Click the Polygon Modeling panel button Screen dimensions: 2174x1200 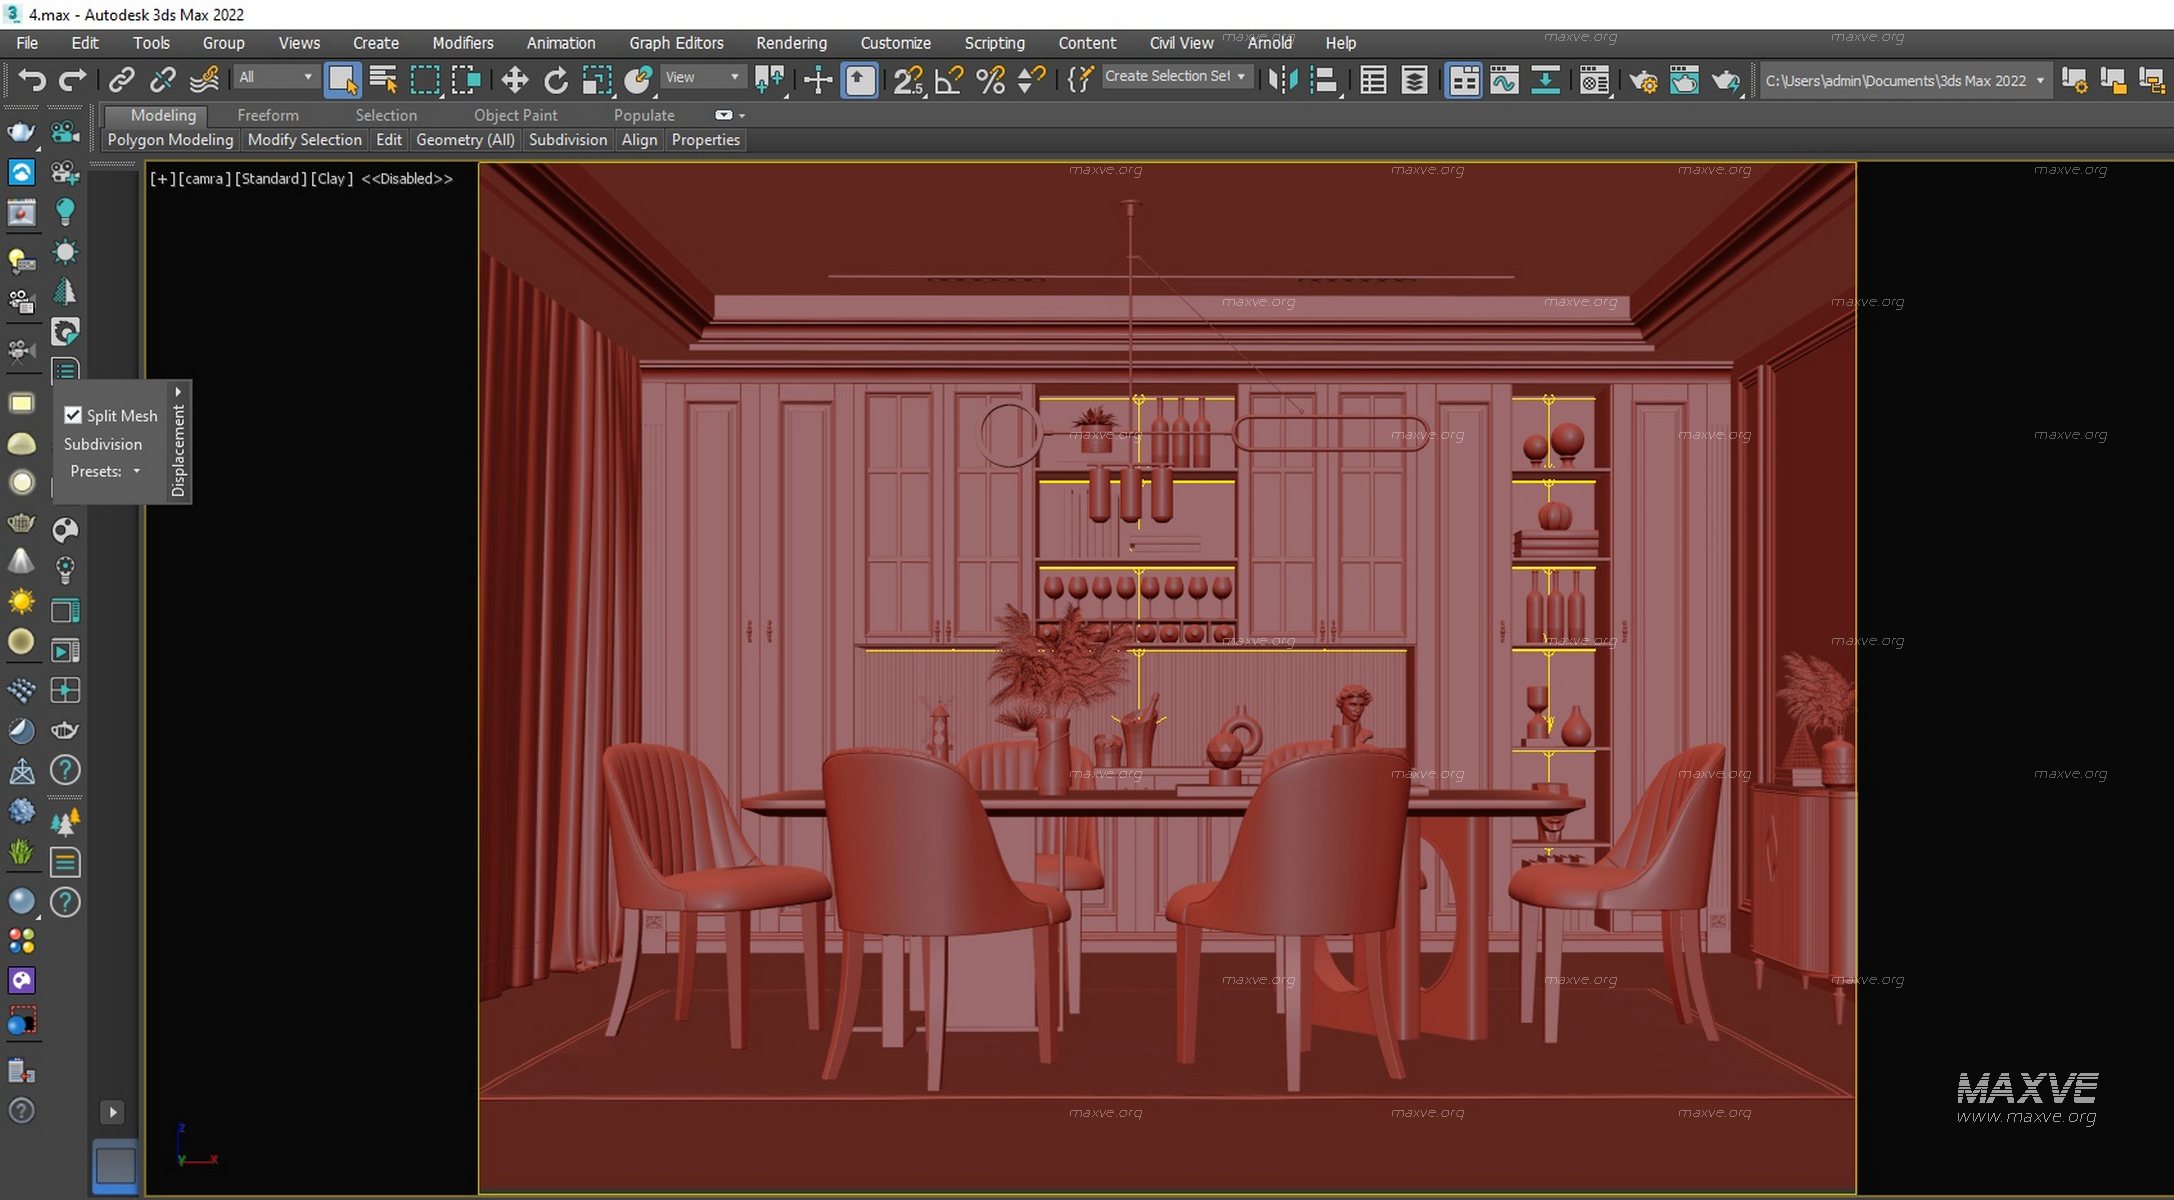[170, 140]
